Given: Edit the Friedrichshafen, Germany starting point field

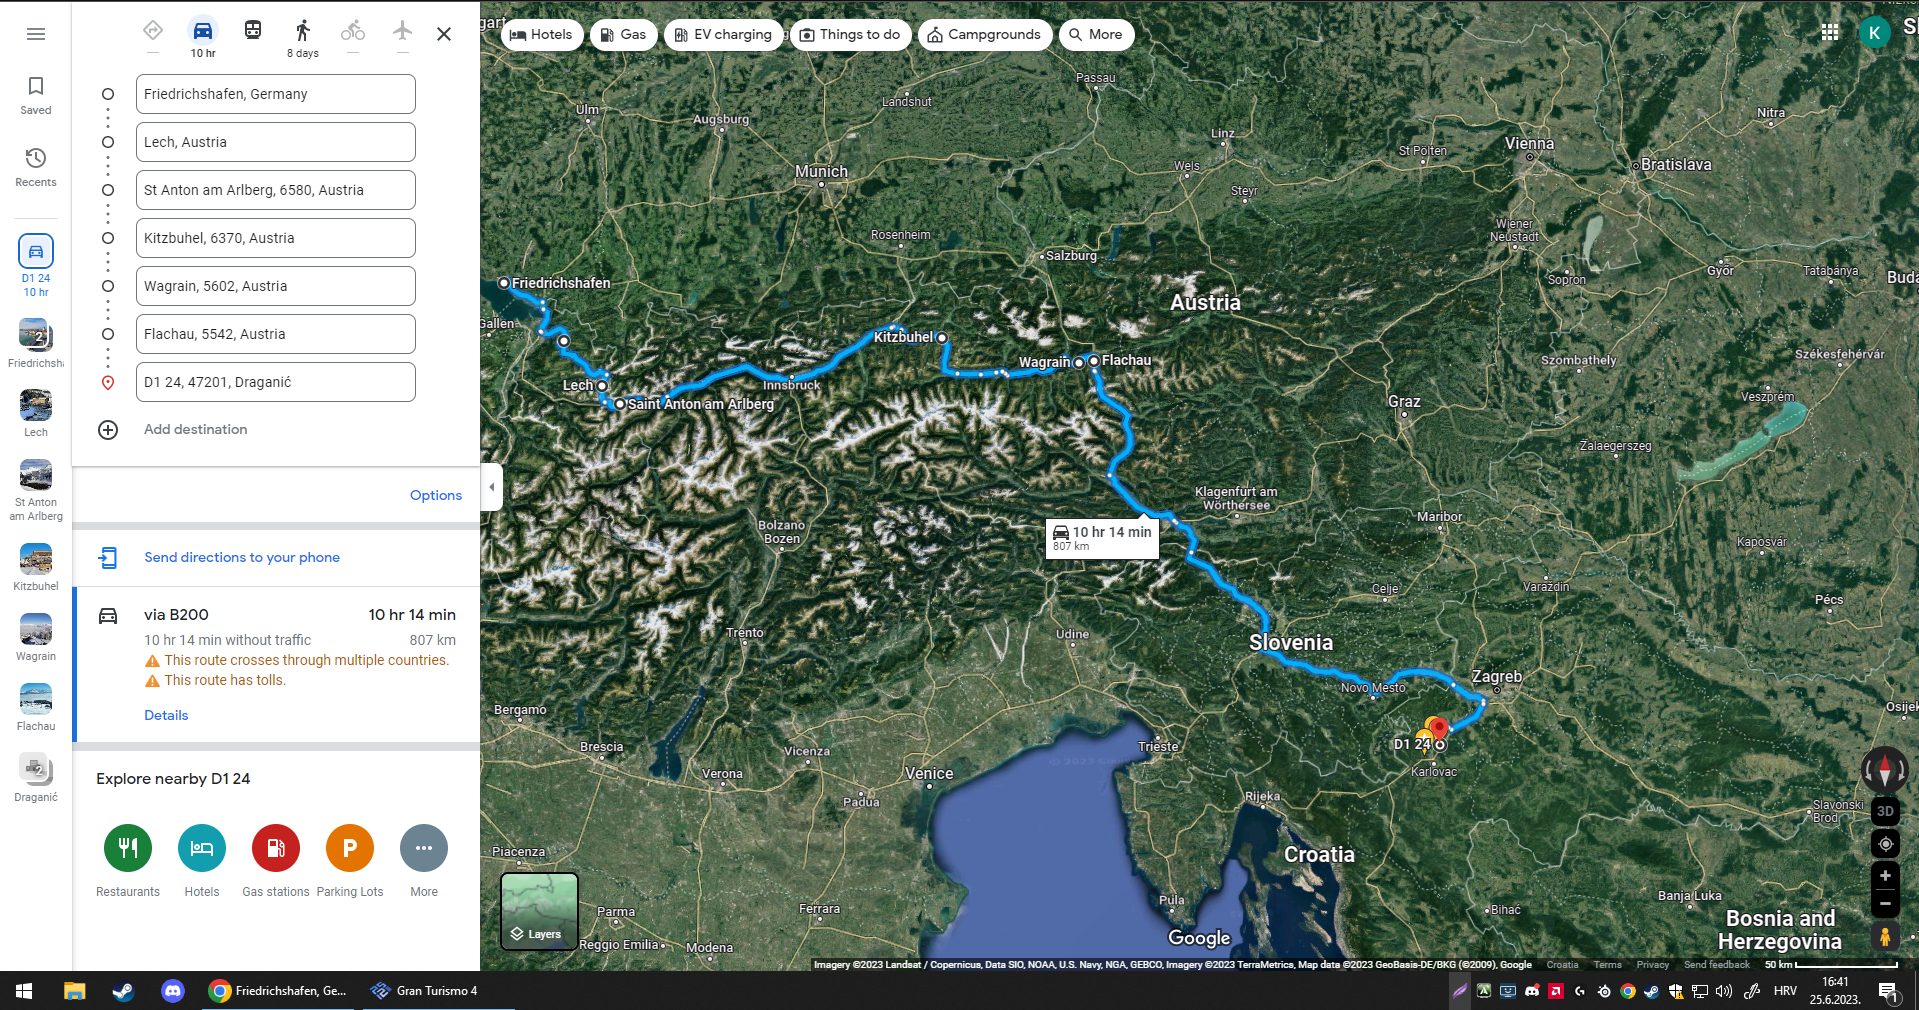Looking at the screenshot, I should pyautogui.click(x=276, y=94).
